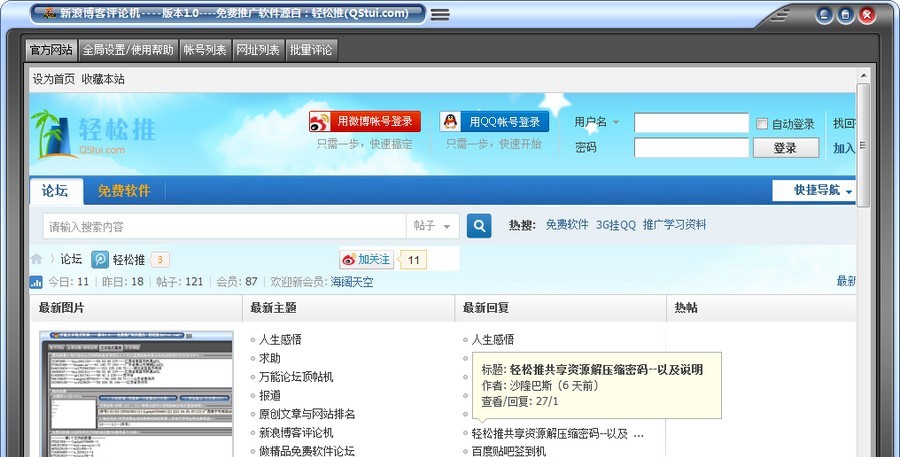The width and height of the screenshot is (900, 457).
Task: Click the statistics chart icon near 今日
Action: tap(36, 282)
